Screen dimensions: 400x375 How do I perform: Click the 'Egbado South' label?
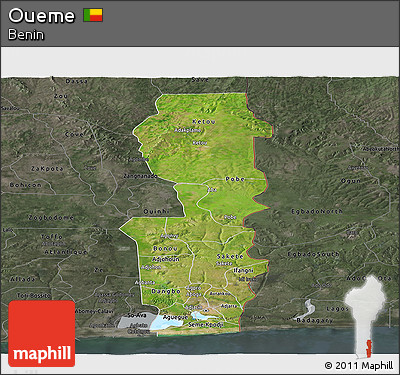click(x=313, y=254)
